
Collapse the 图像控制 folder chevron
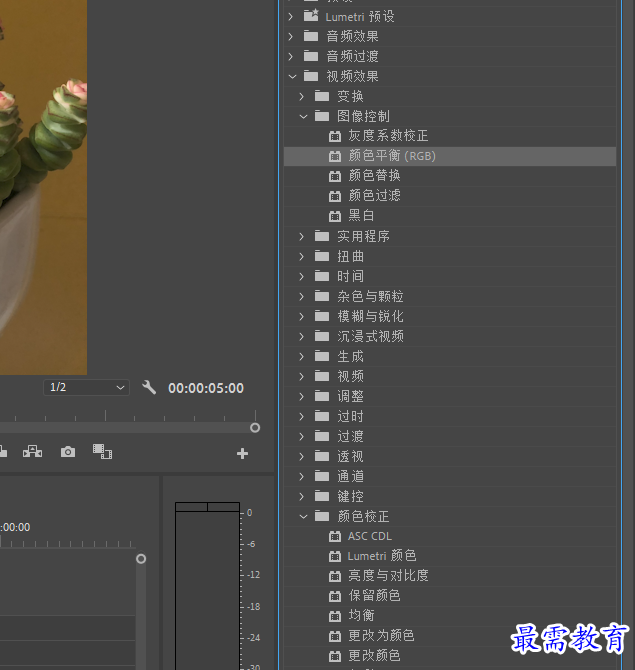(x=303, y=116)
